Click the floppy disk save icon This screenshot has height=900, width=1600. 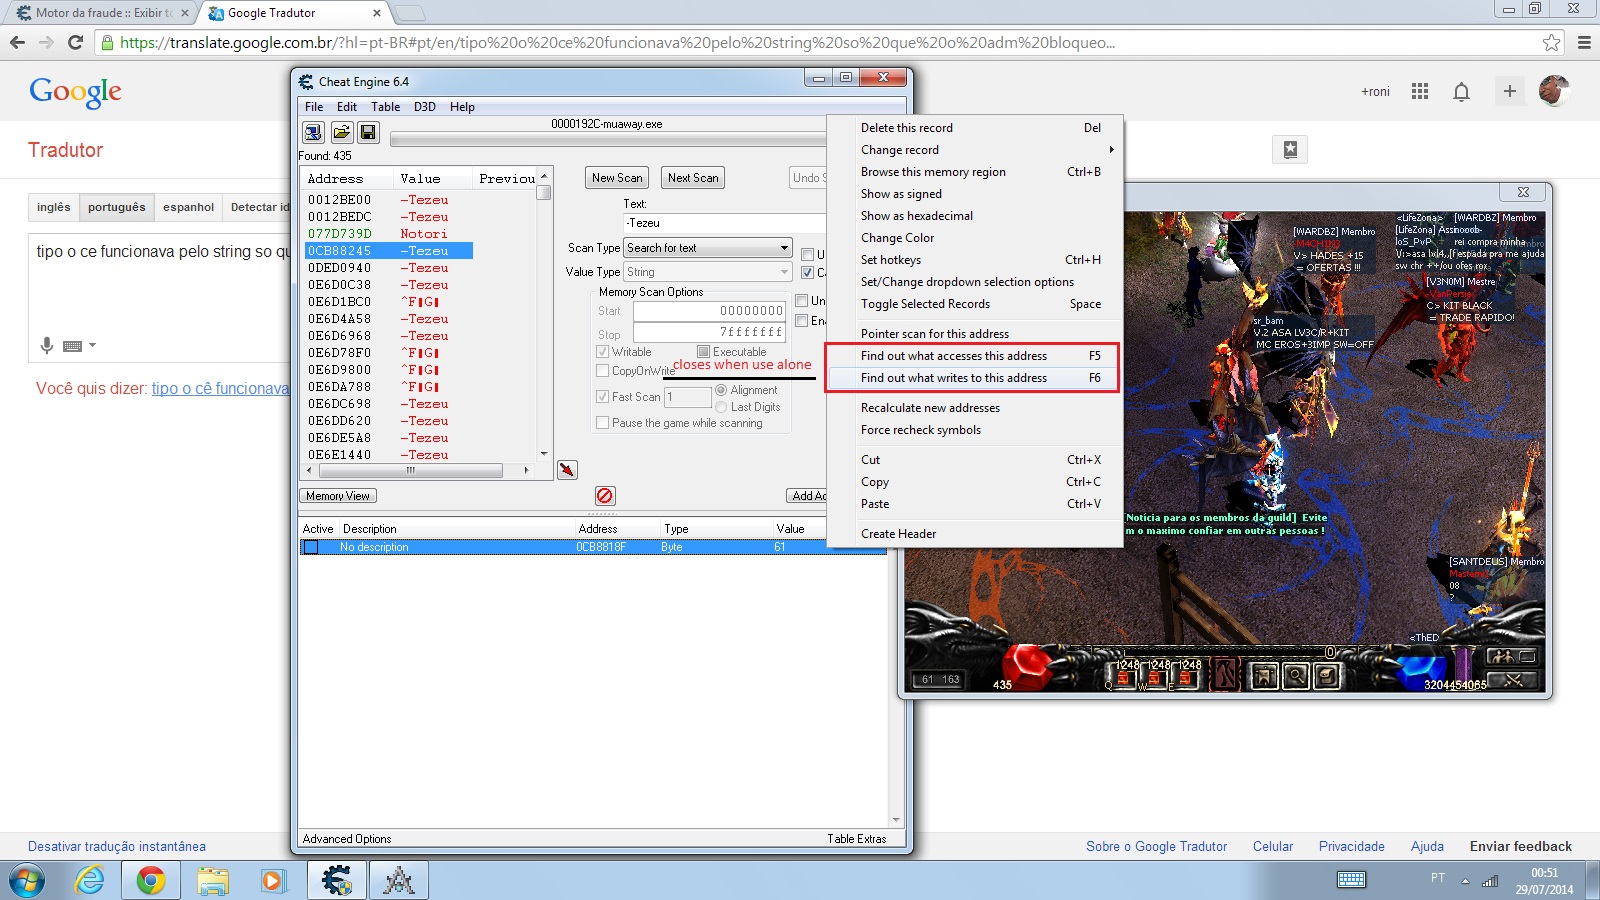[x=368, y=133]
